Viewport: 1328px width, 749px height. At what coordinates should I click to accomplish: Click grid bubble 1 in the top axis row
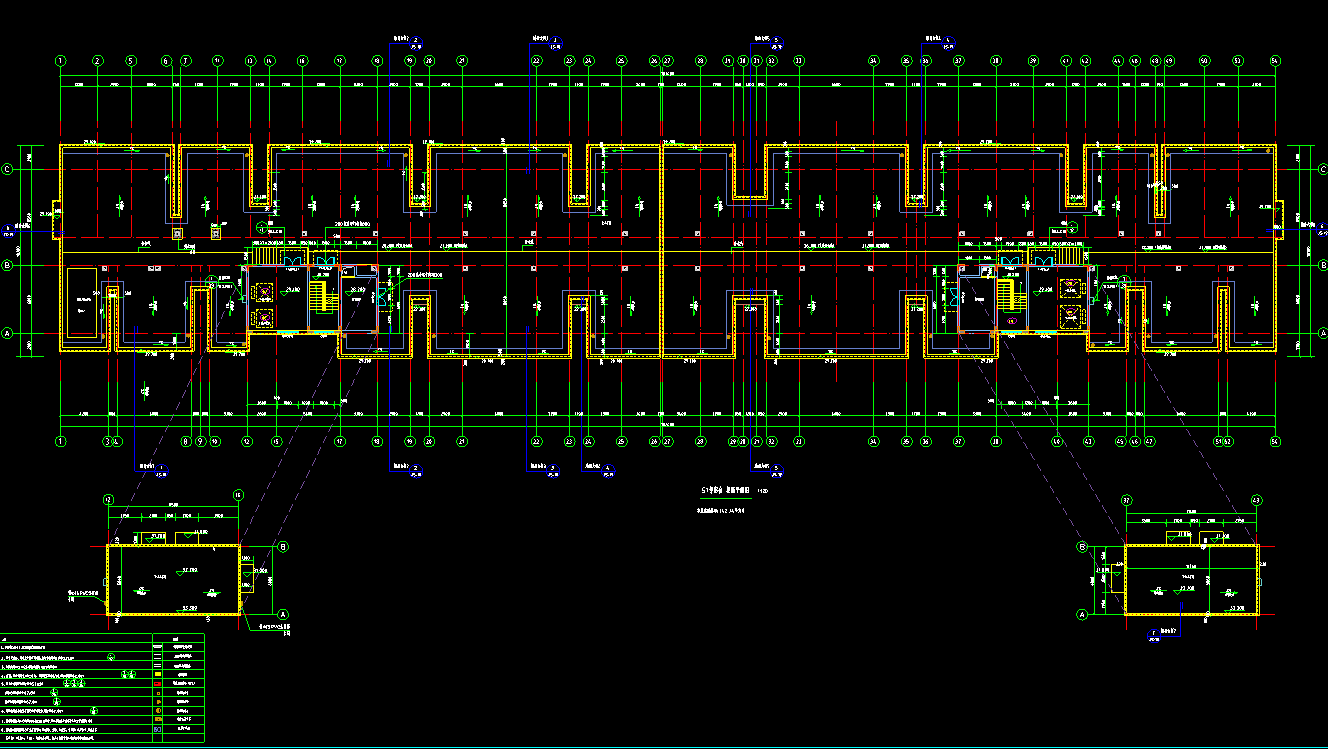coord(61,61)
